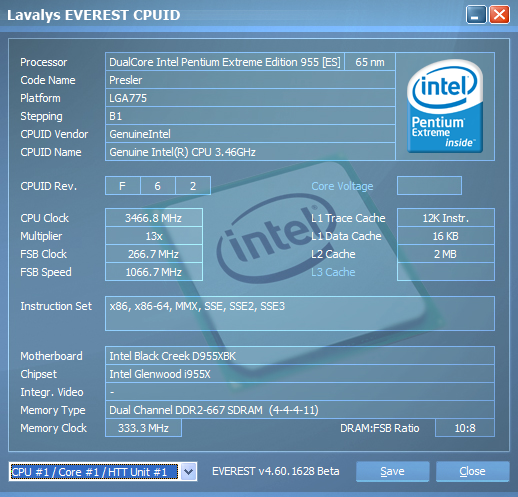The height and width of the screenshot is (497, 518).
Task: Click the CPUID Rev F box
Action: [x=123, y=186]
